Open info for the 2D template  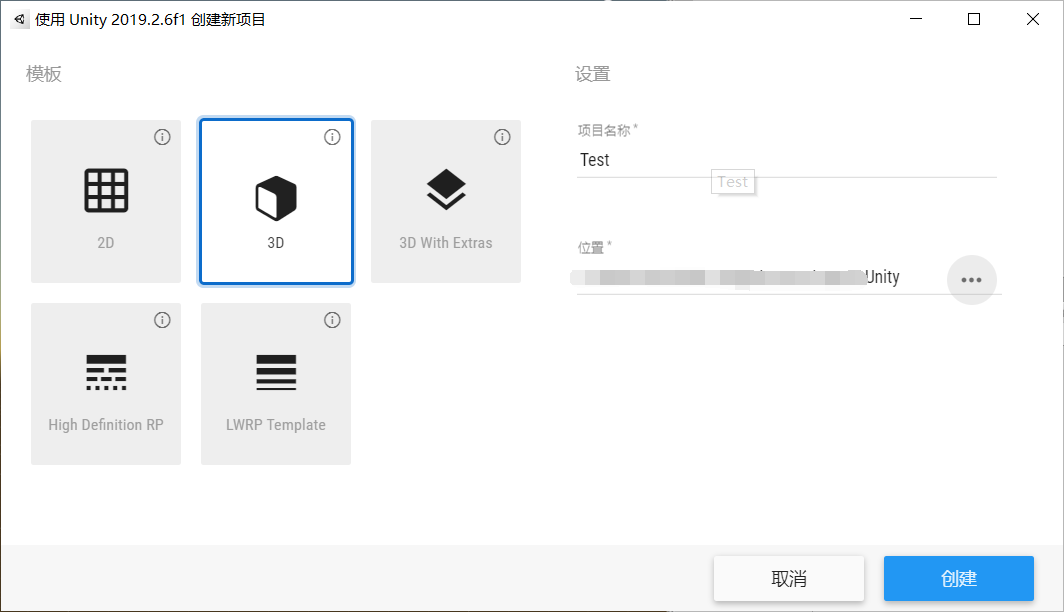click(162, 137)
